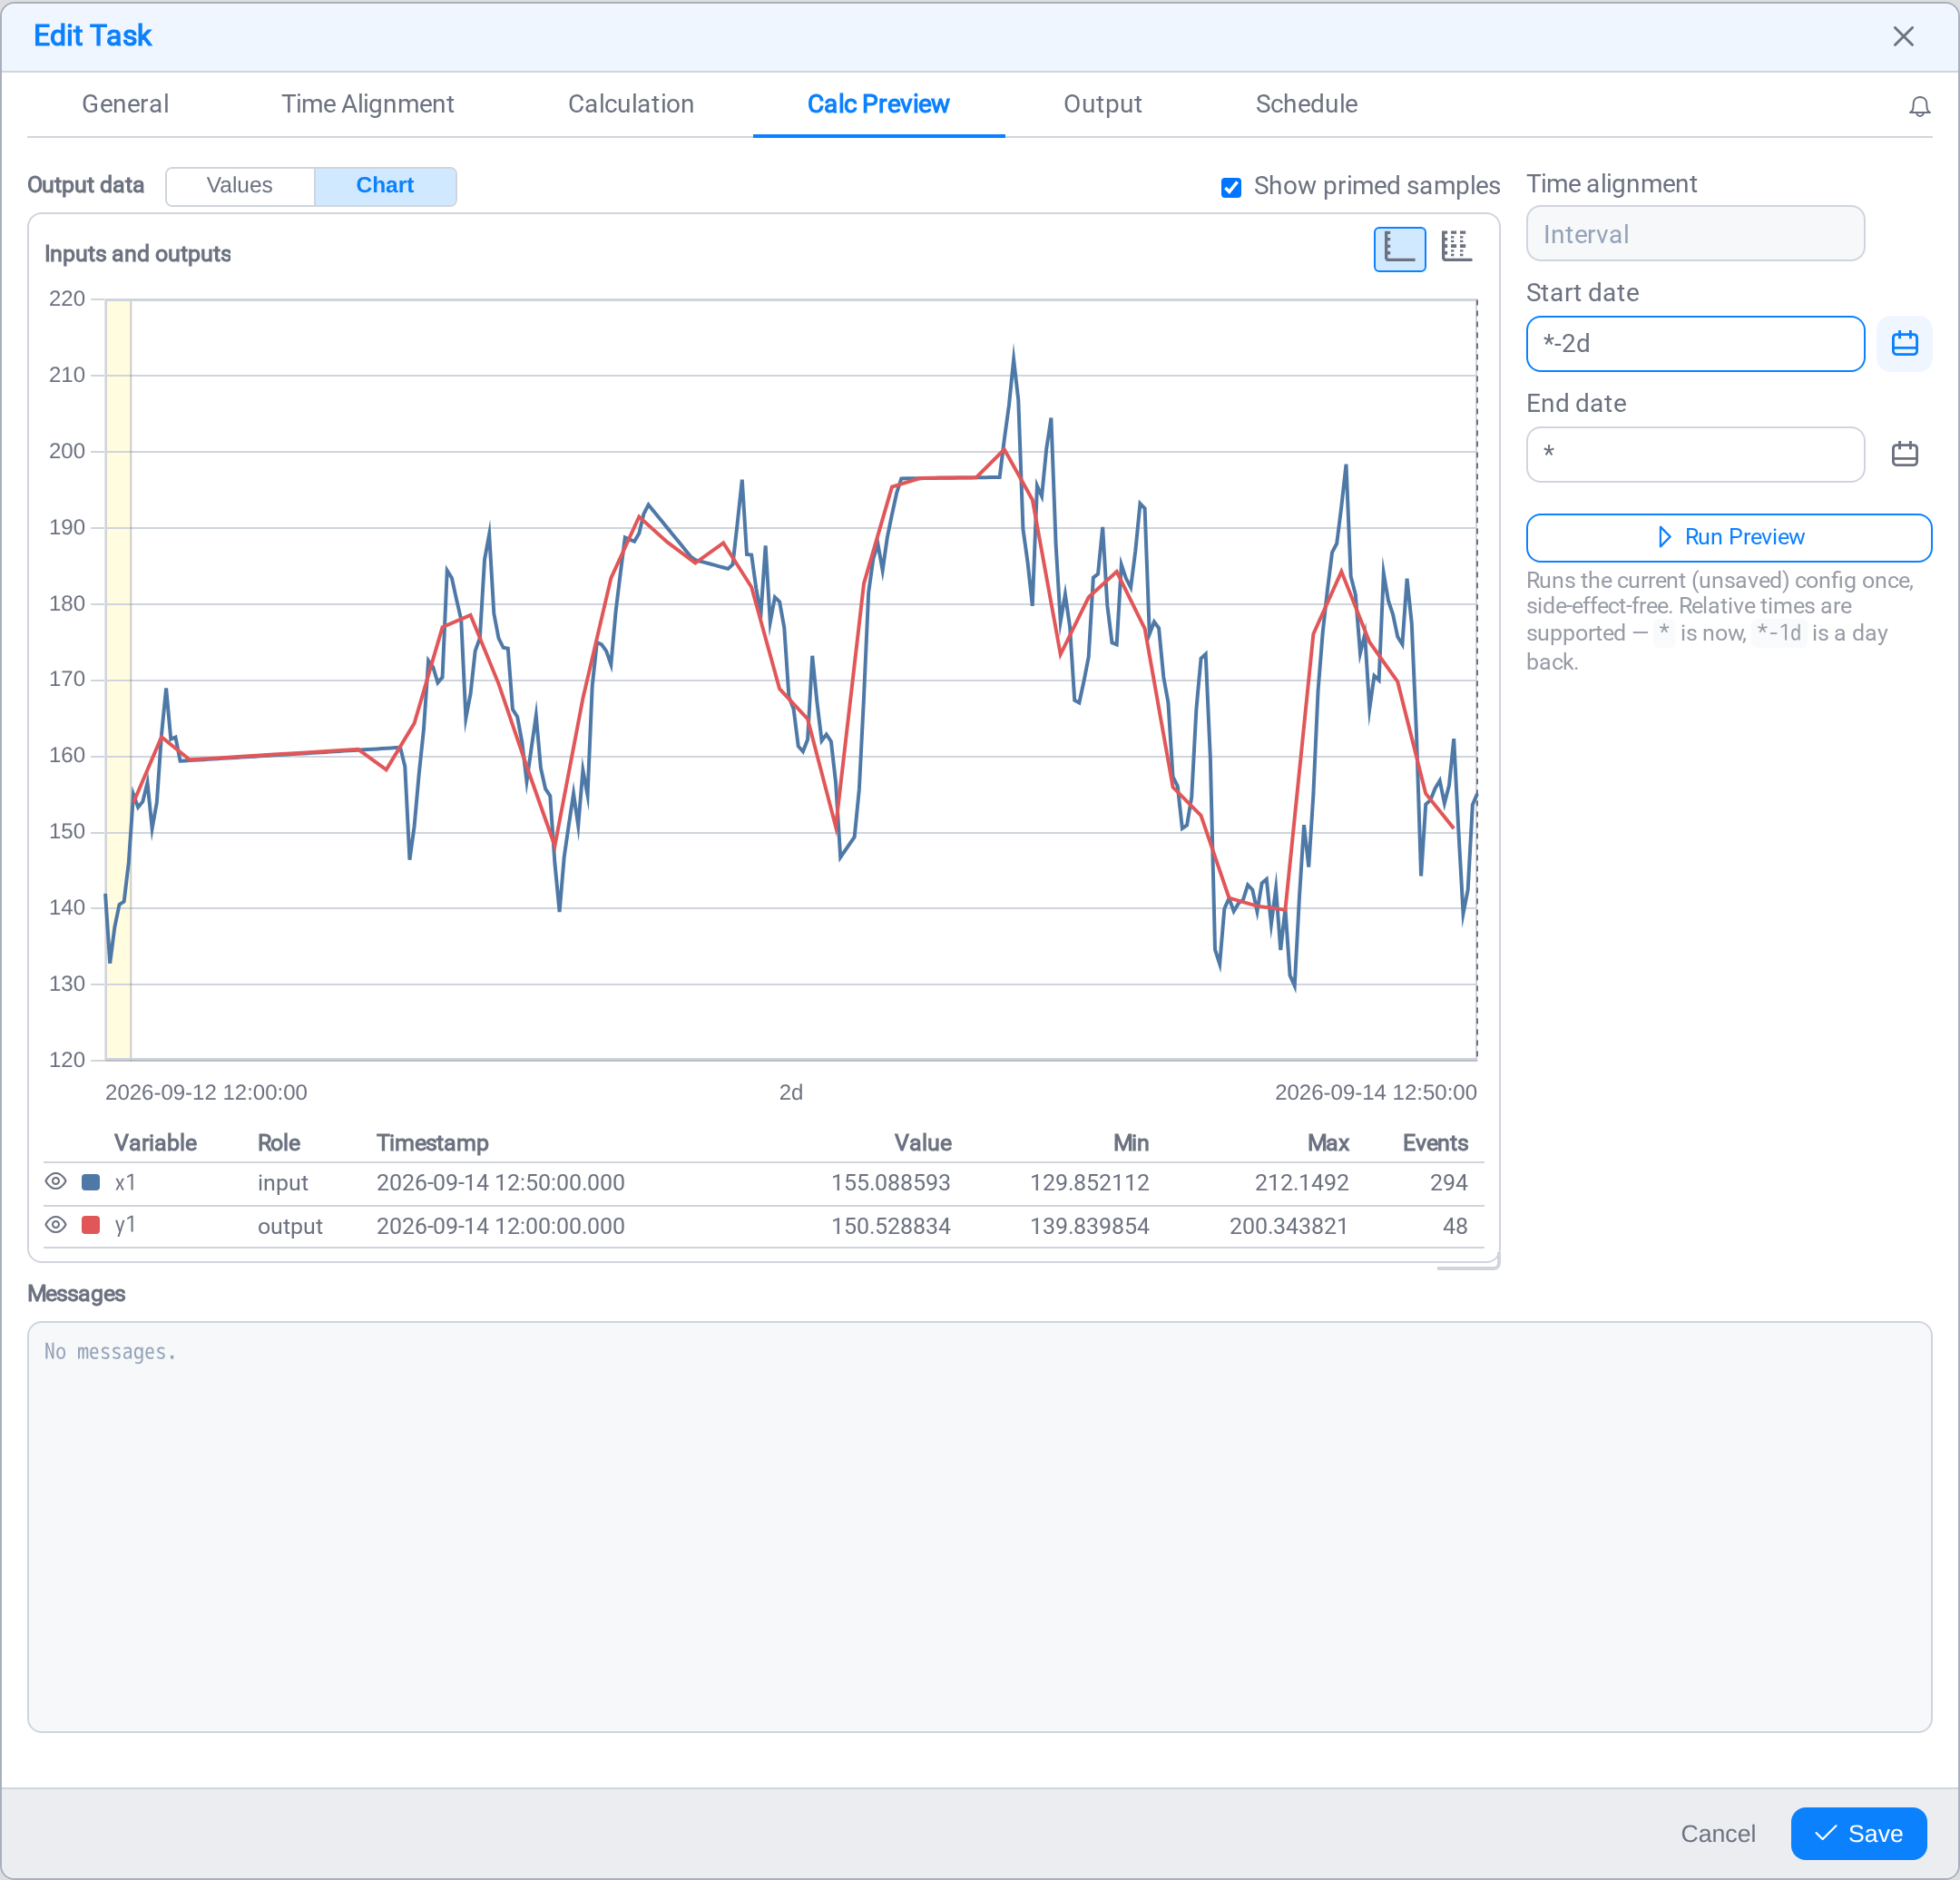Click x1 blue color swatch
Image resolution: width=1960 pixels, height=1880 pixels.
[x=90, y=1182]
